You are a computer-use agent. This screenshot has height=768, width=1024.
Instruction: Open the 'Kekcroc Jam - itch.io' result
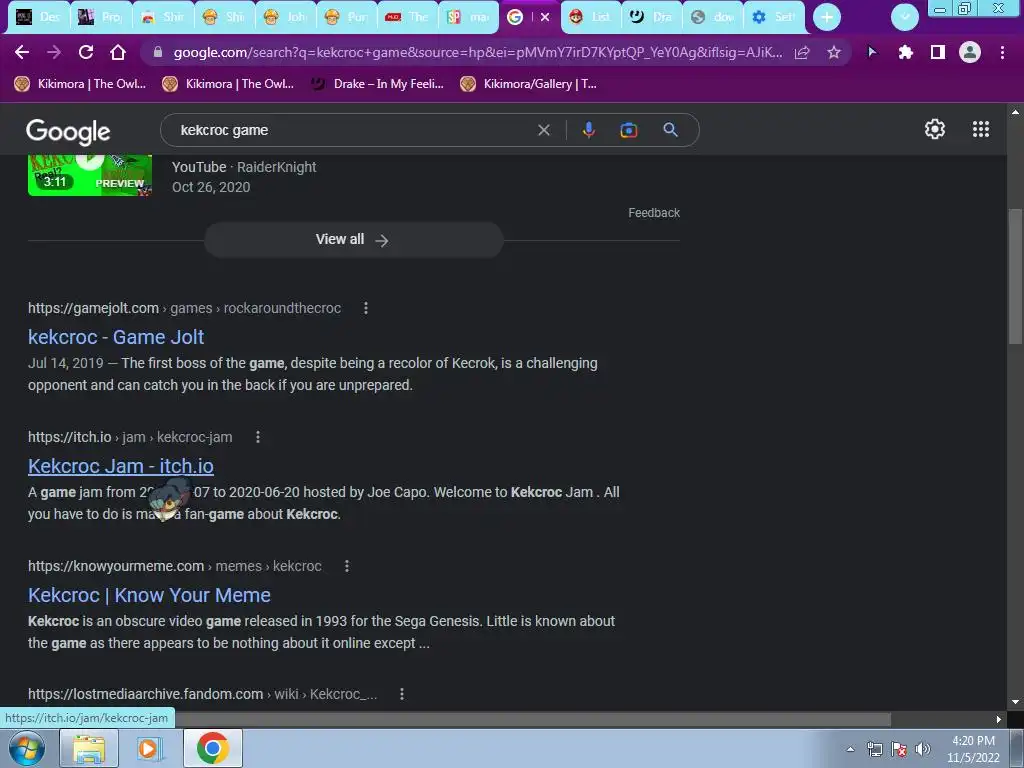click(x=120, y=466)
